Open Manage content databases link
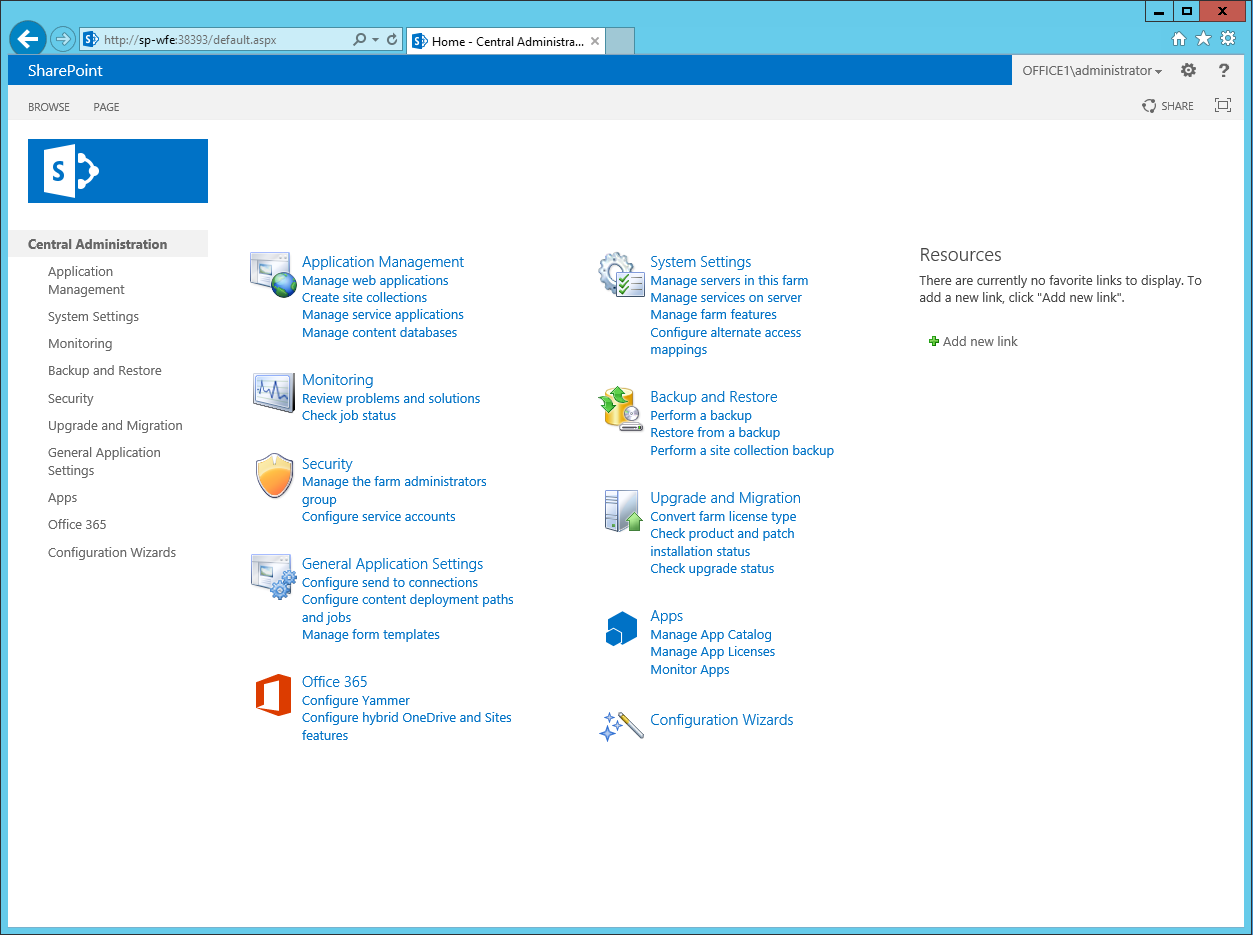The width and height of the screenshot is (1253, 935). point(379,333)
